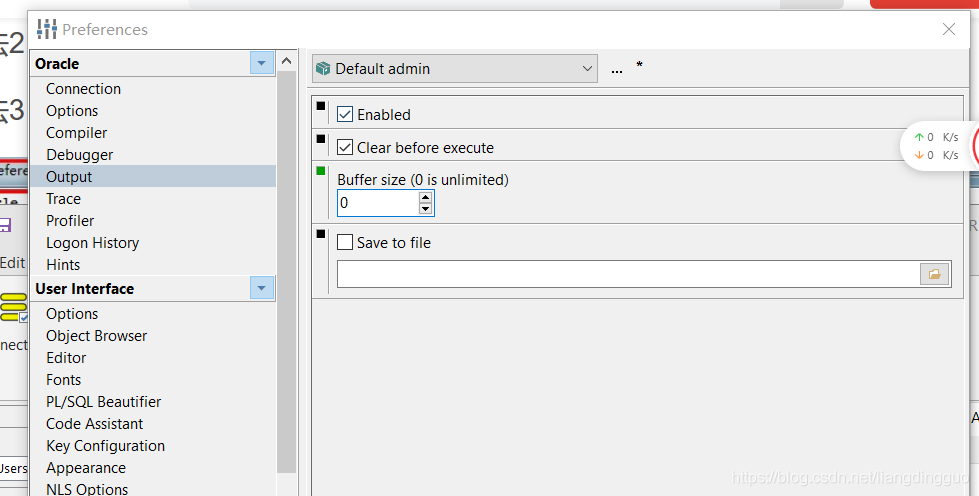Screen dimensions: 979x496
Task: Click the black indicator beside Enabled
Action: pyautogui.click(x=321, y=105)
